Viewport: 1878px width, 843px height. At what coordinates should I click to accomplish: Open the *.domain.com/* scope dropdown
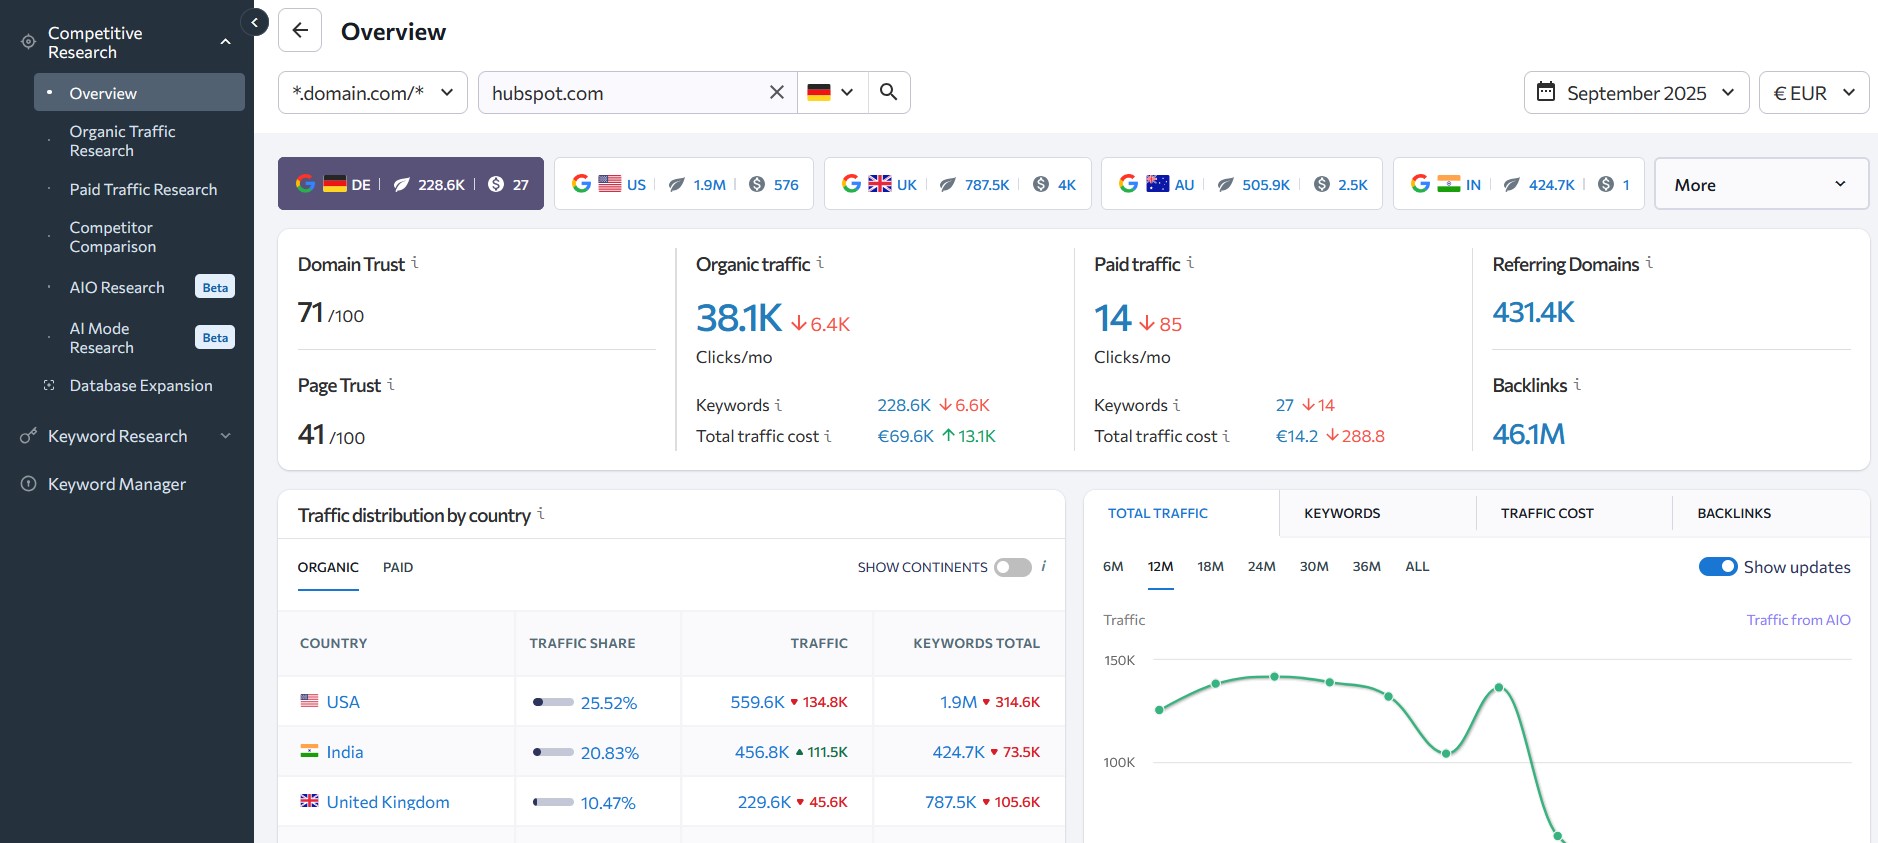(372, 93)
